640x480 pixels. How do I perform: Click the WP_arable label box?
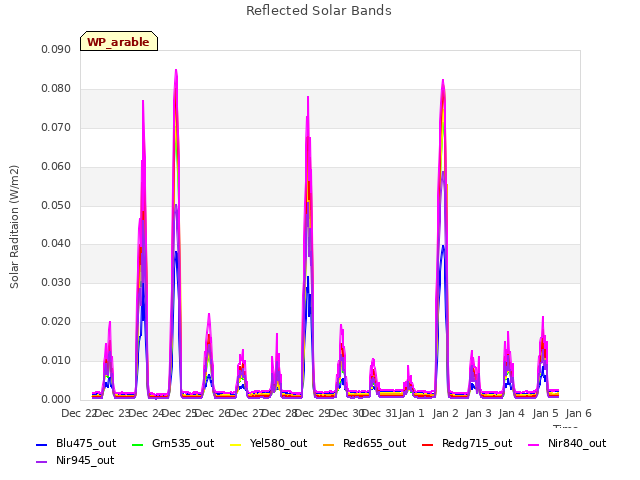119,41
